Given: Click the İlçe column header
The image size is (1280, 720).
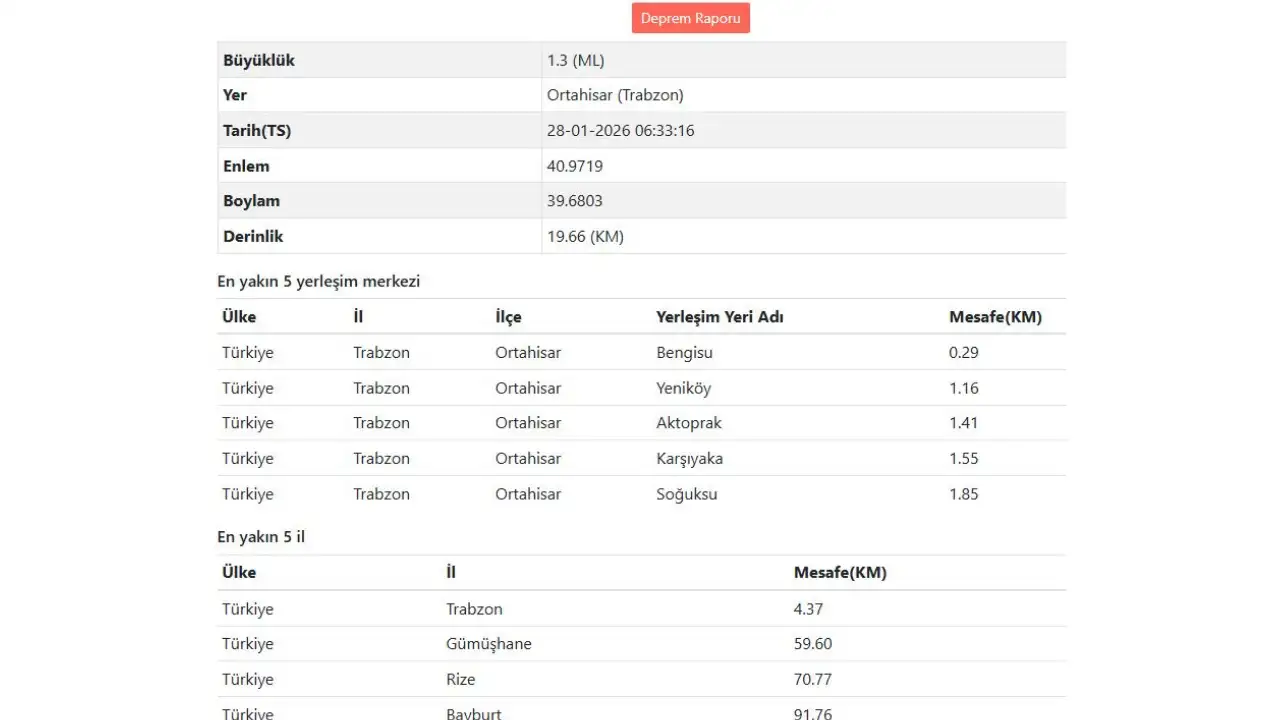Looking at the screenshot, I should pos(508,317).
